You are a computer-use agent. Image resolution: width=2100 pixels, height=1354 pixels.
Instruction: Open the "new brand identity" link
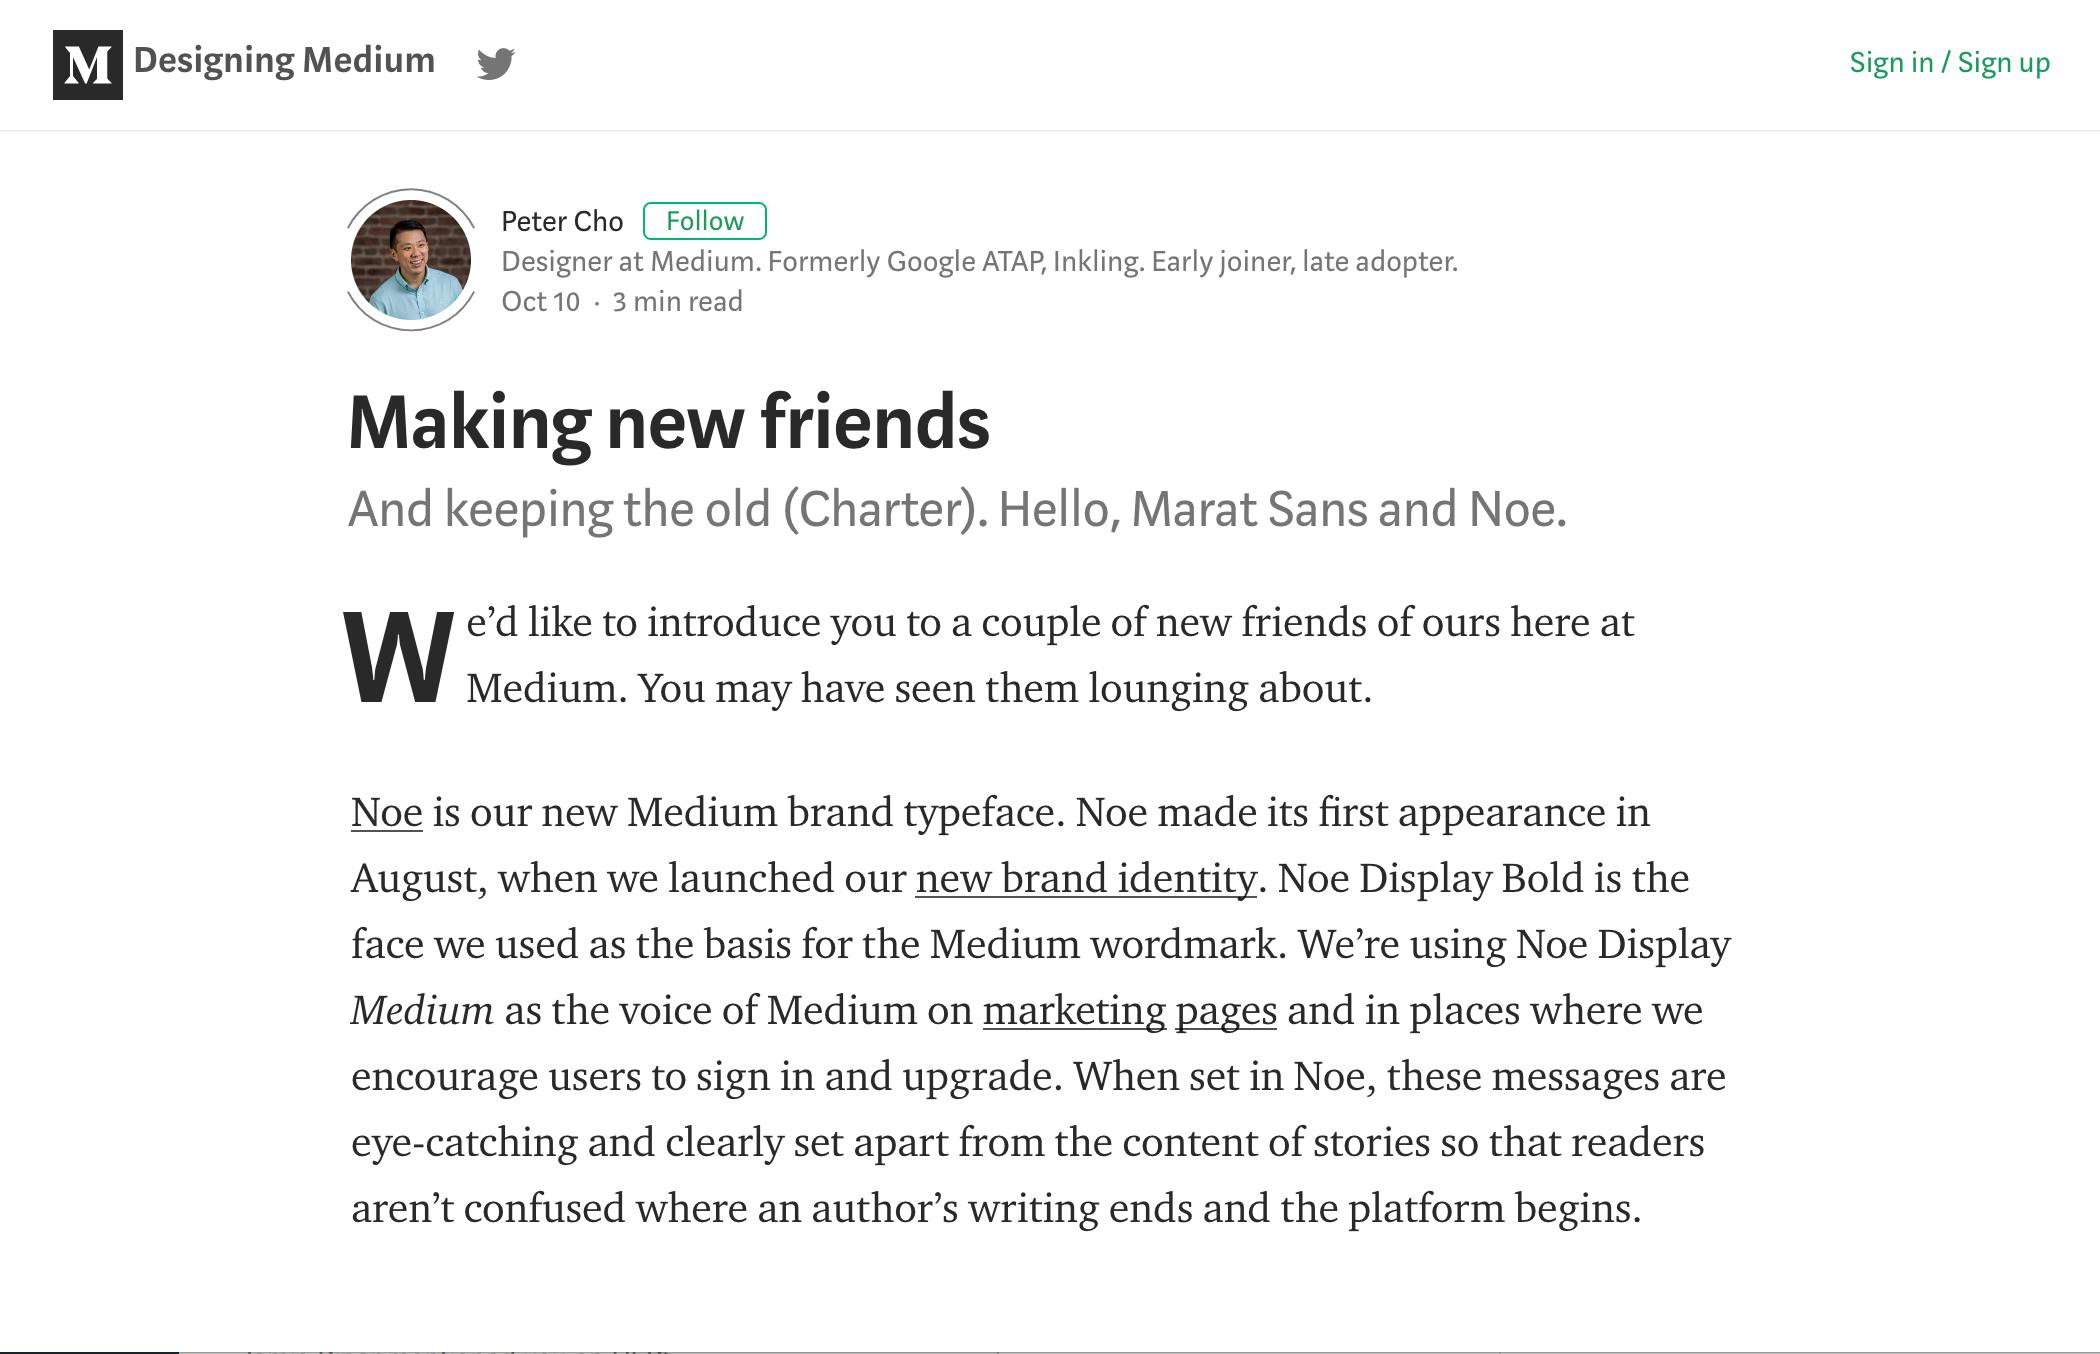click(x=1085, y=878)
